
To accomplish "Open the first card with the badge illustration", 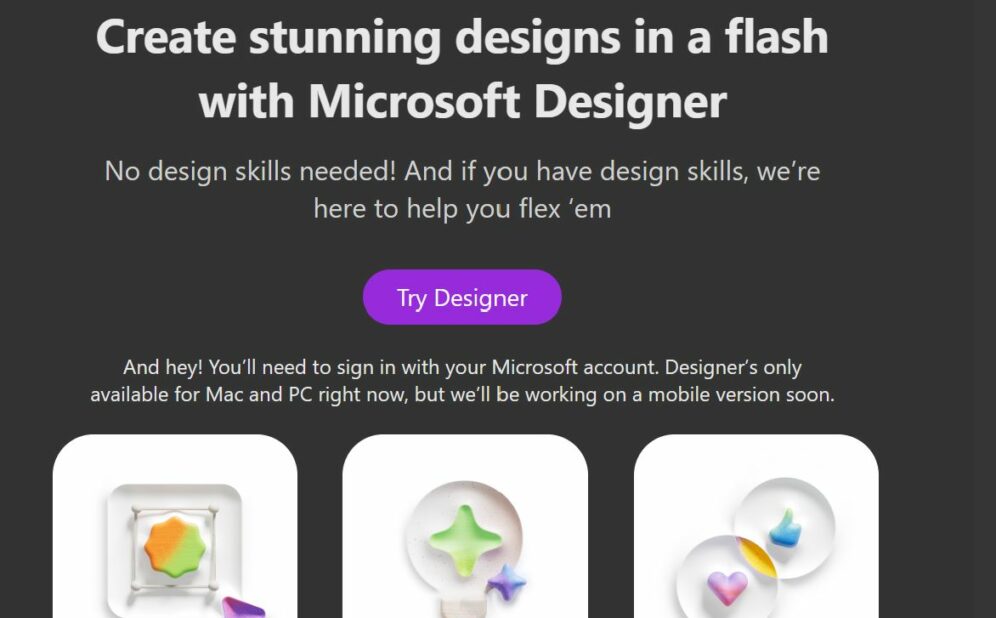I will (175, 526).
